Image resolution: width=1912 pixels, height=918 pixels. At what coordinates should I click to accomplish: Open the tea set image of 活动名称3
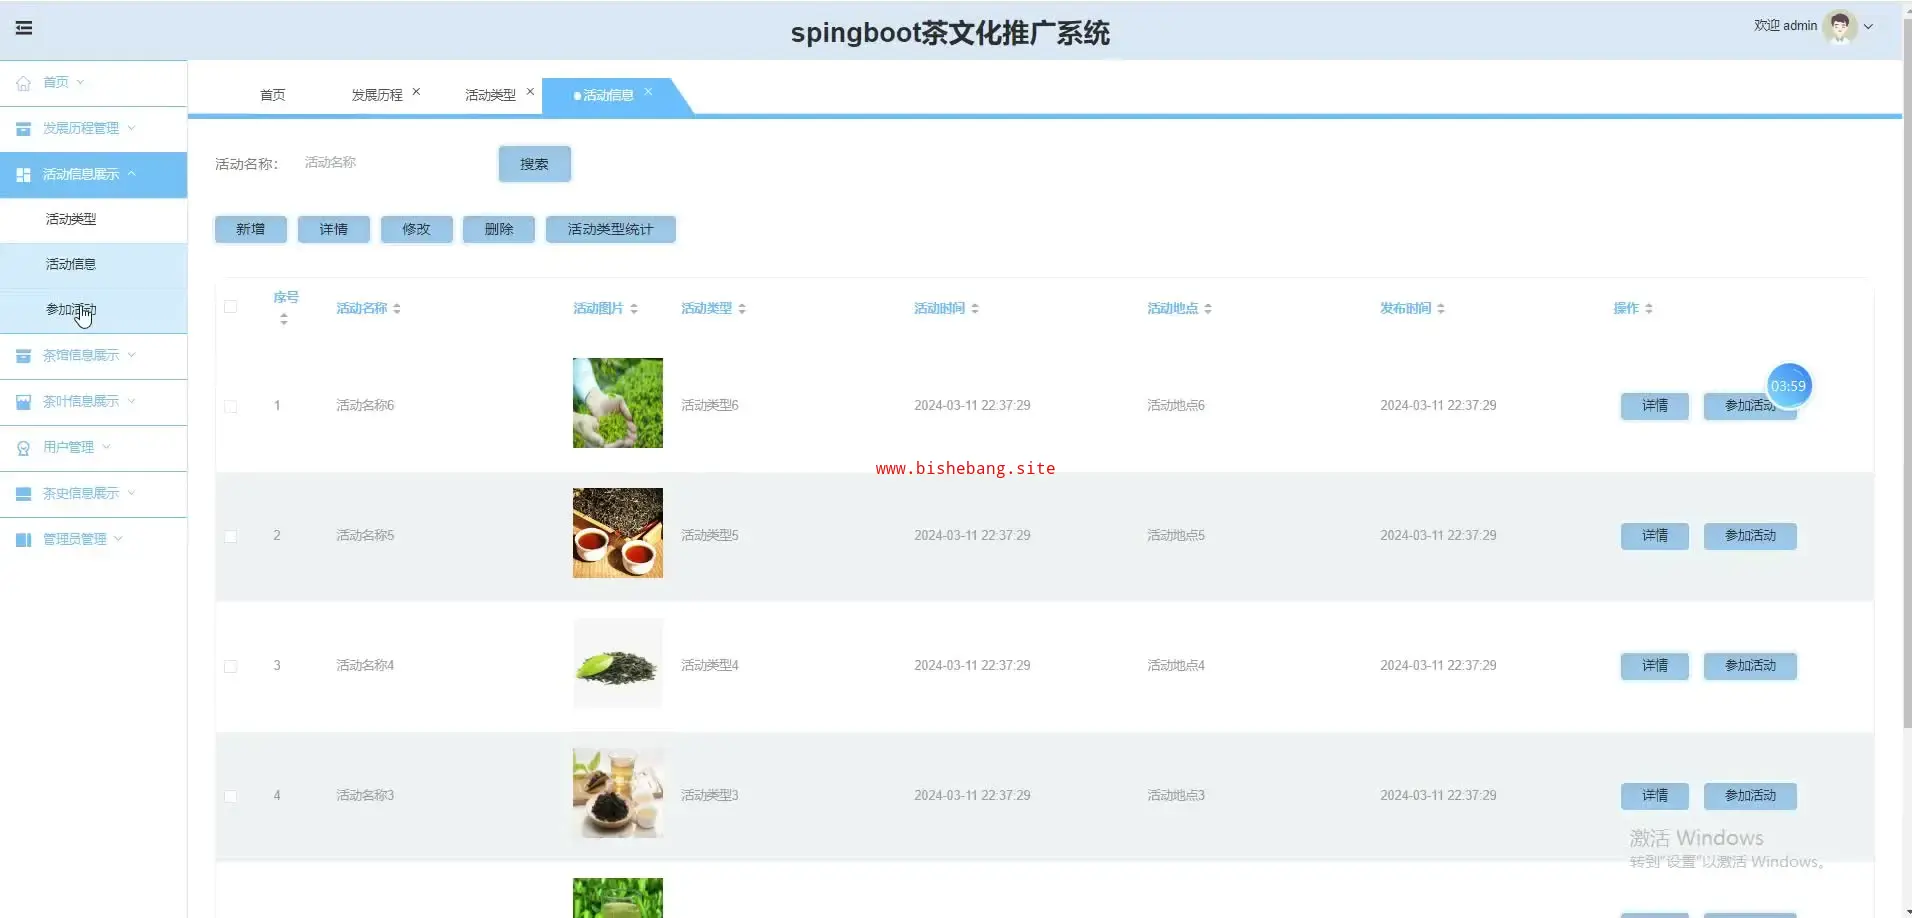[618, 793]
